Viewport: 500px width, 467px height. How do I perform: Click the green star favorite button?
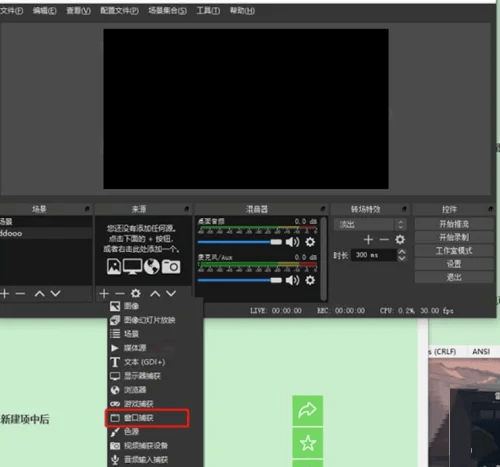click(308, 443)
